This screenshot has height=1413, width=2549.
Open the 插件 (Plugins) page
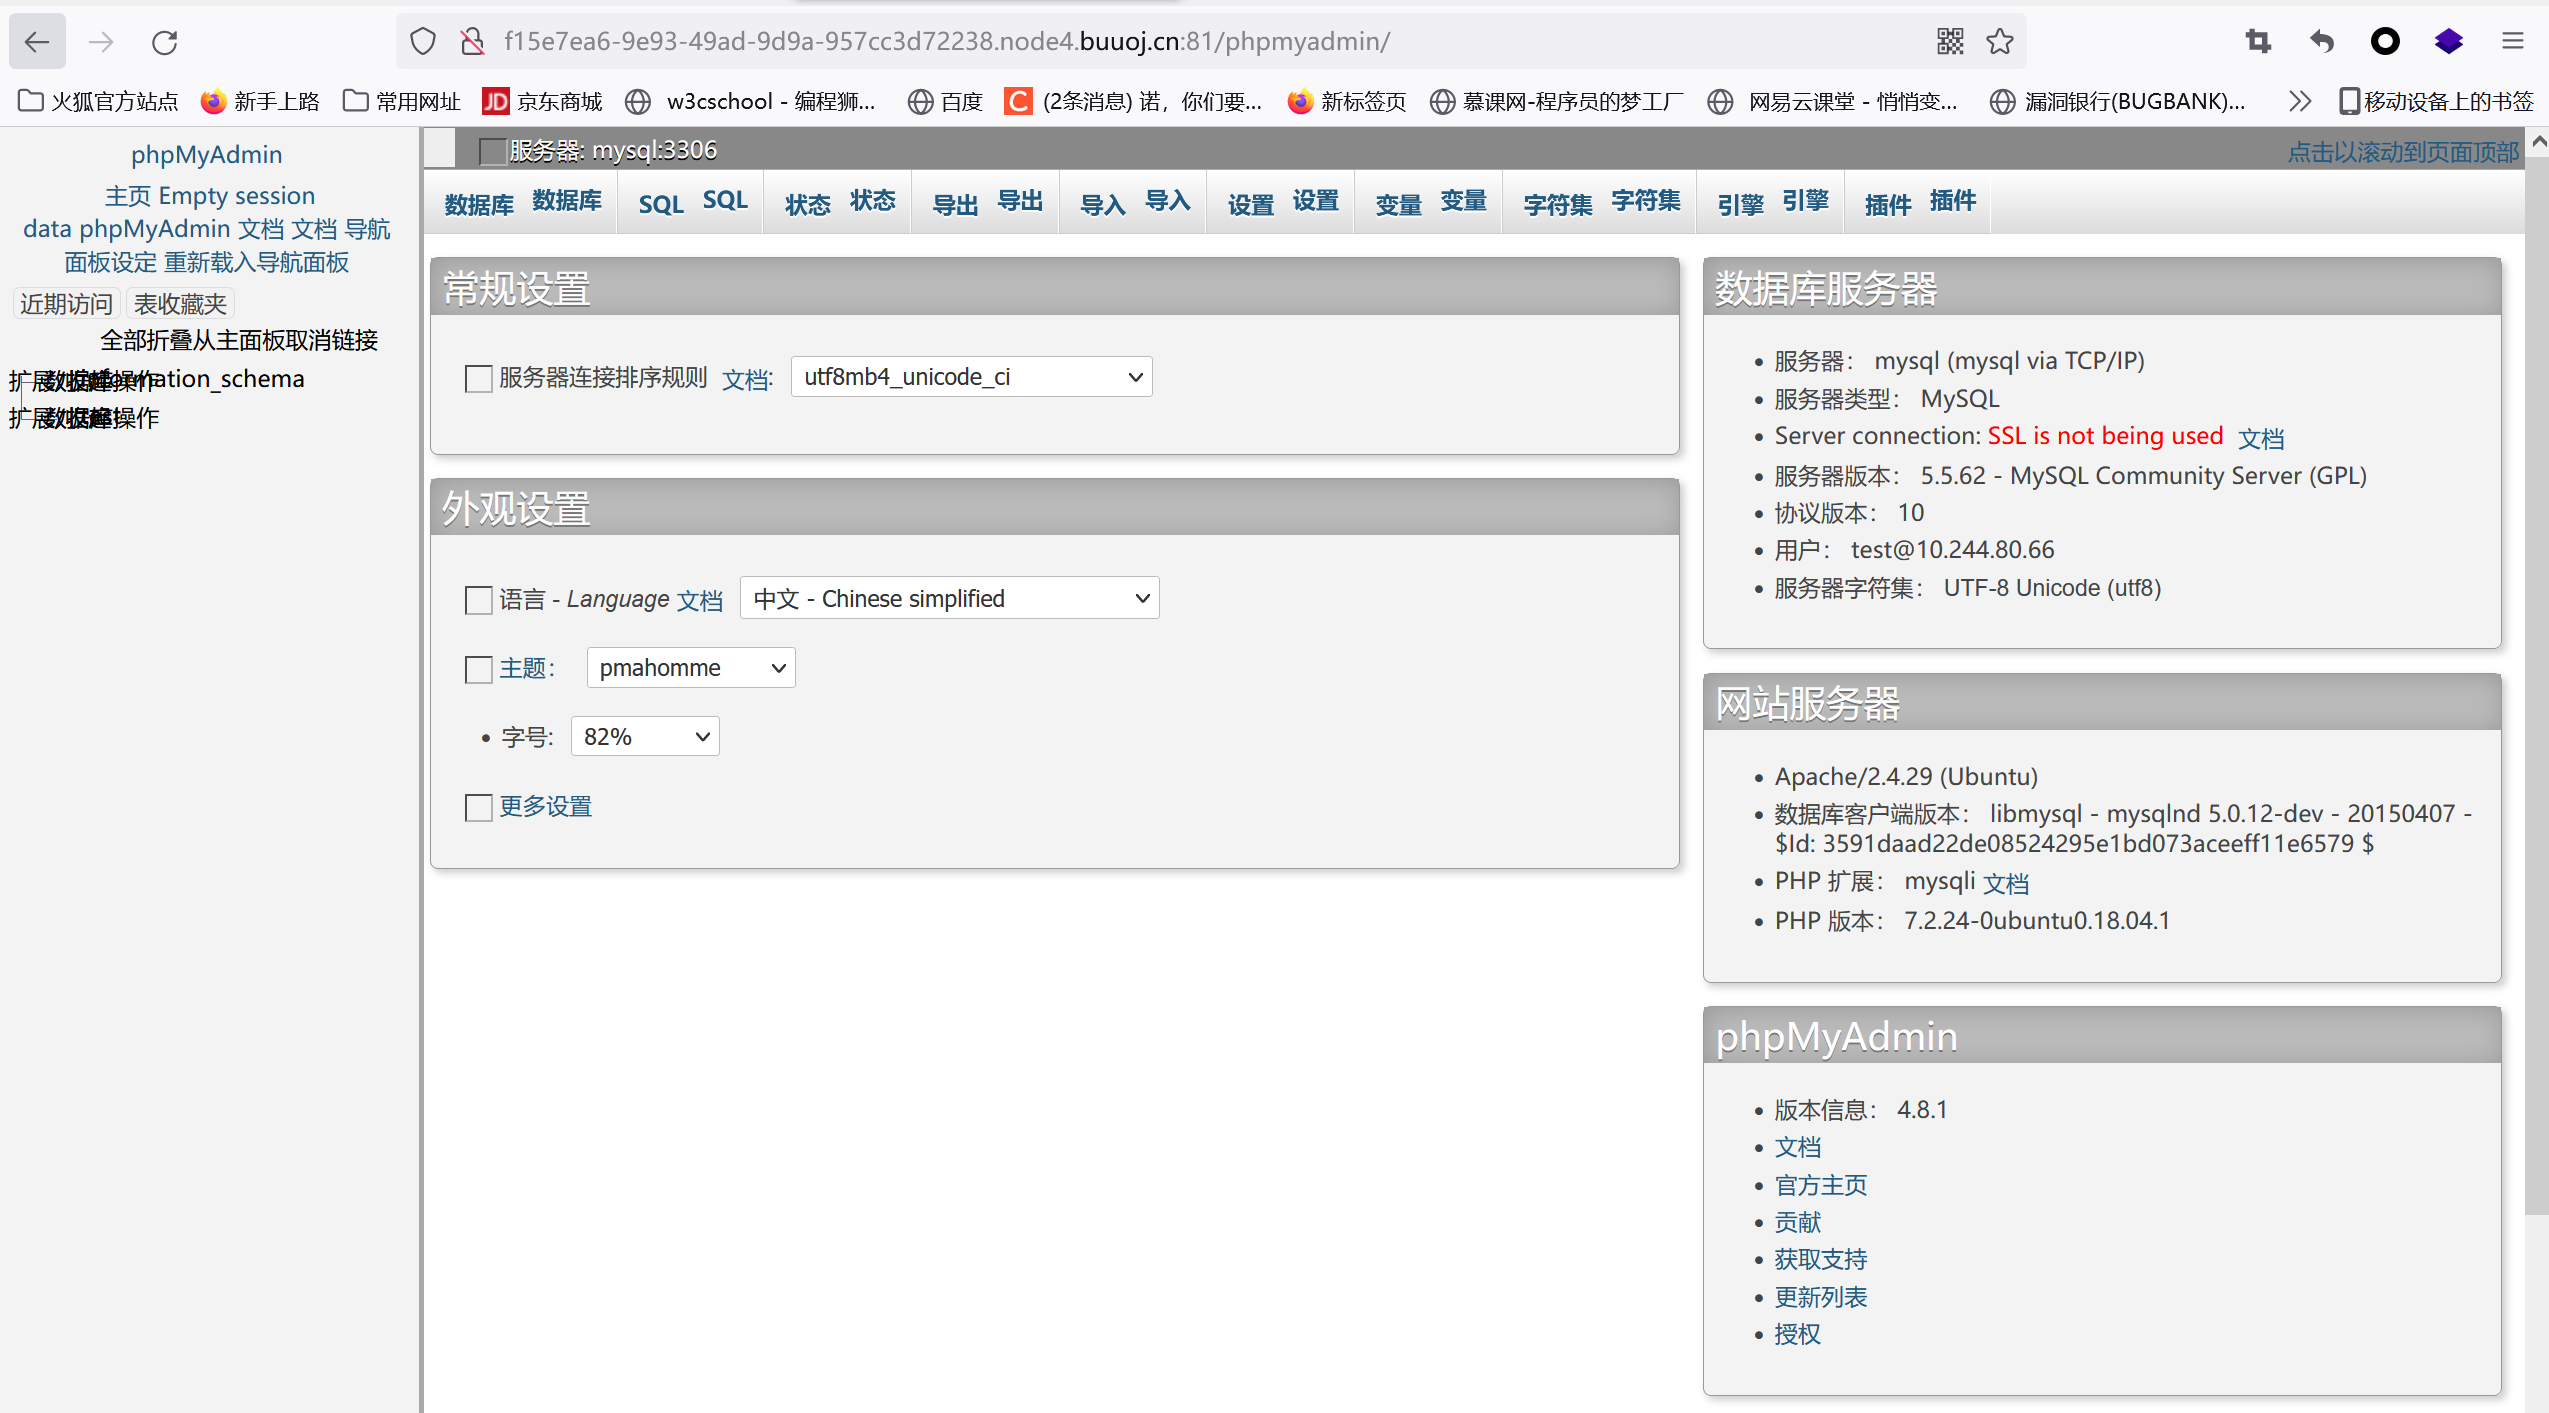click(x=1918, y=202)
